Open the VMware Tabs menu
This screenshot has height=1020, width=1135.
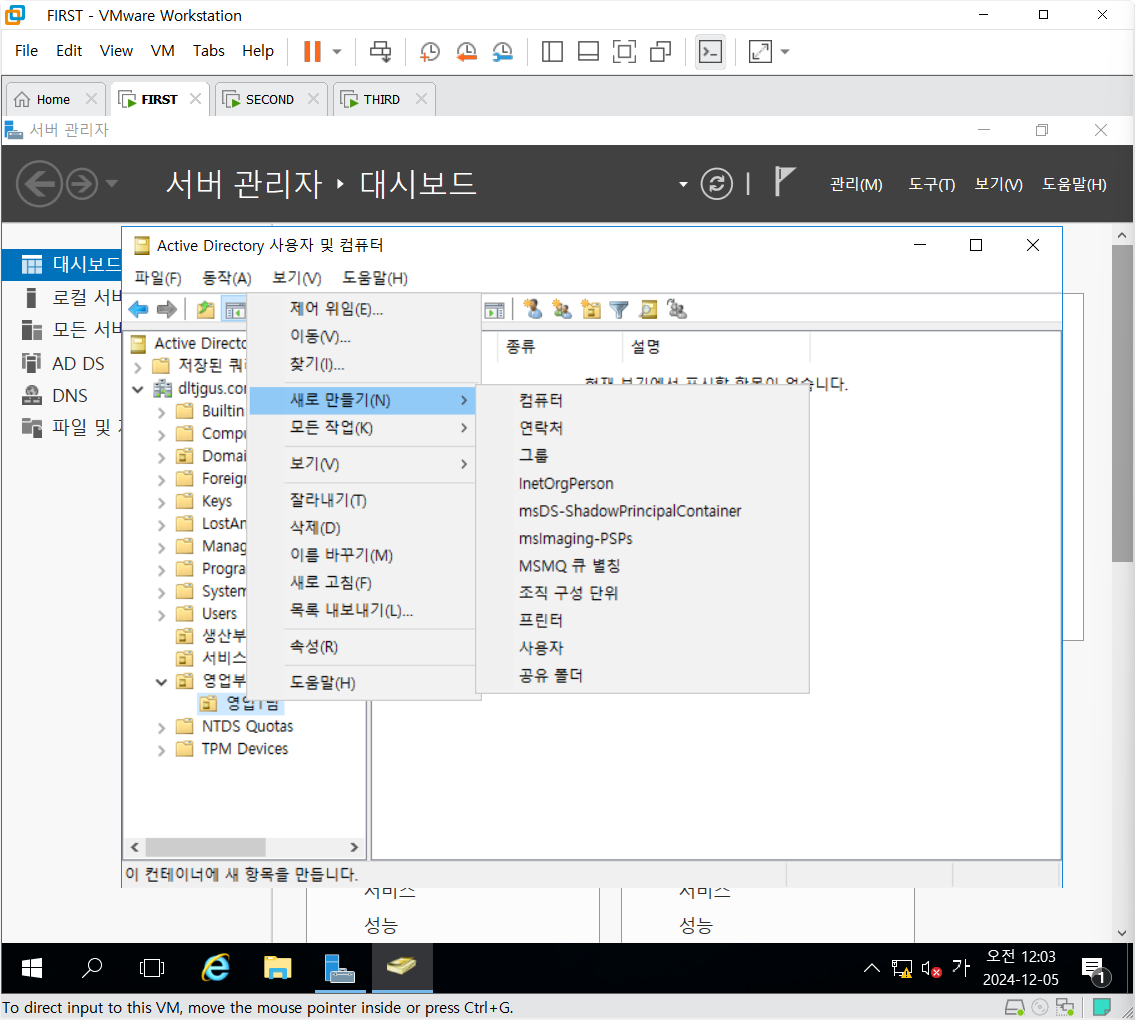tap(208, 51)
